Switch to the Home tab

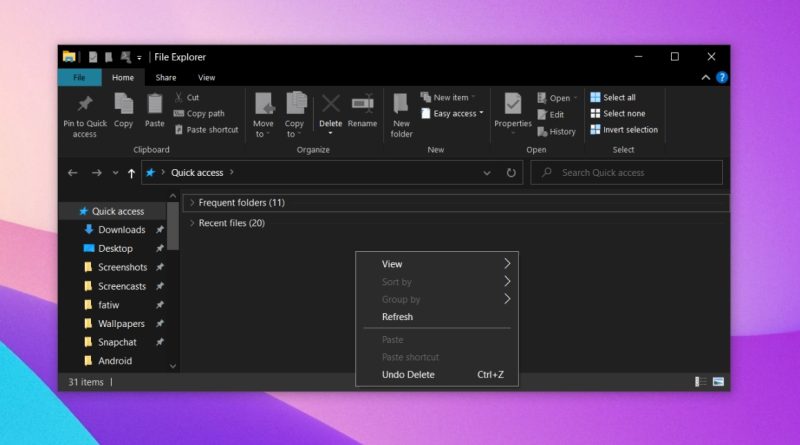(x=123, y=78)
